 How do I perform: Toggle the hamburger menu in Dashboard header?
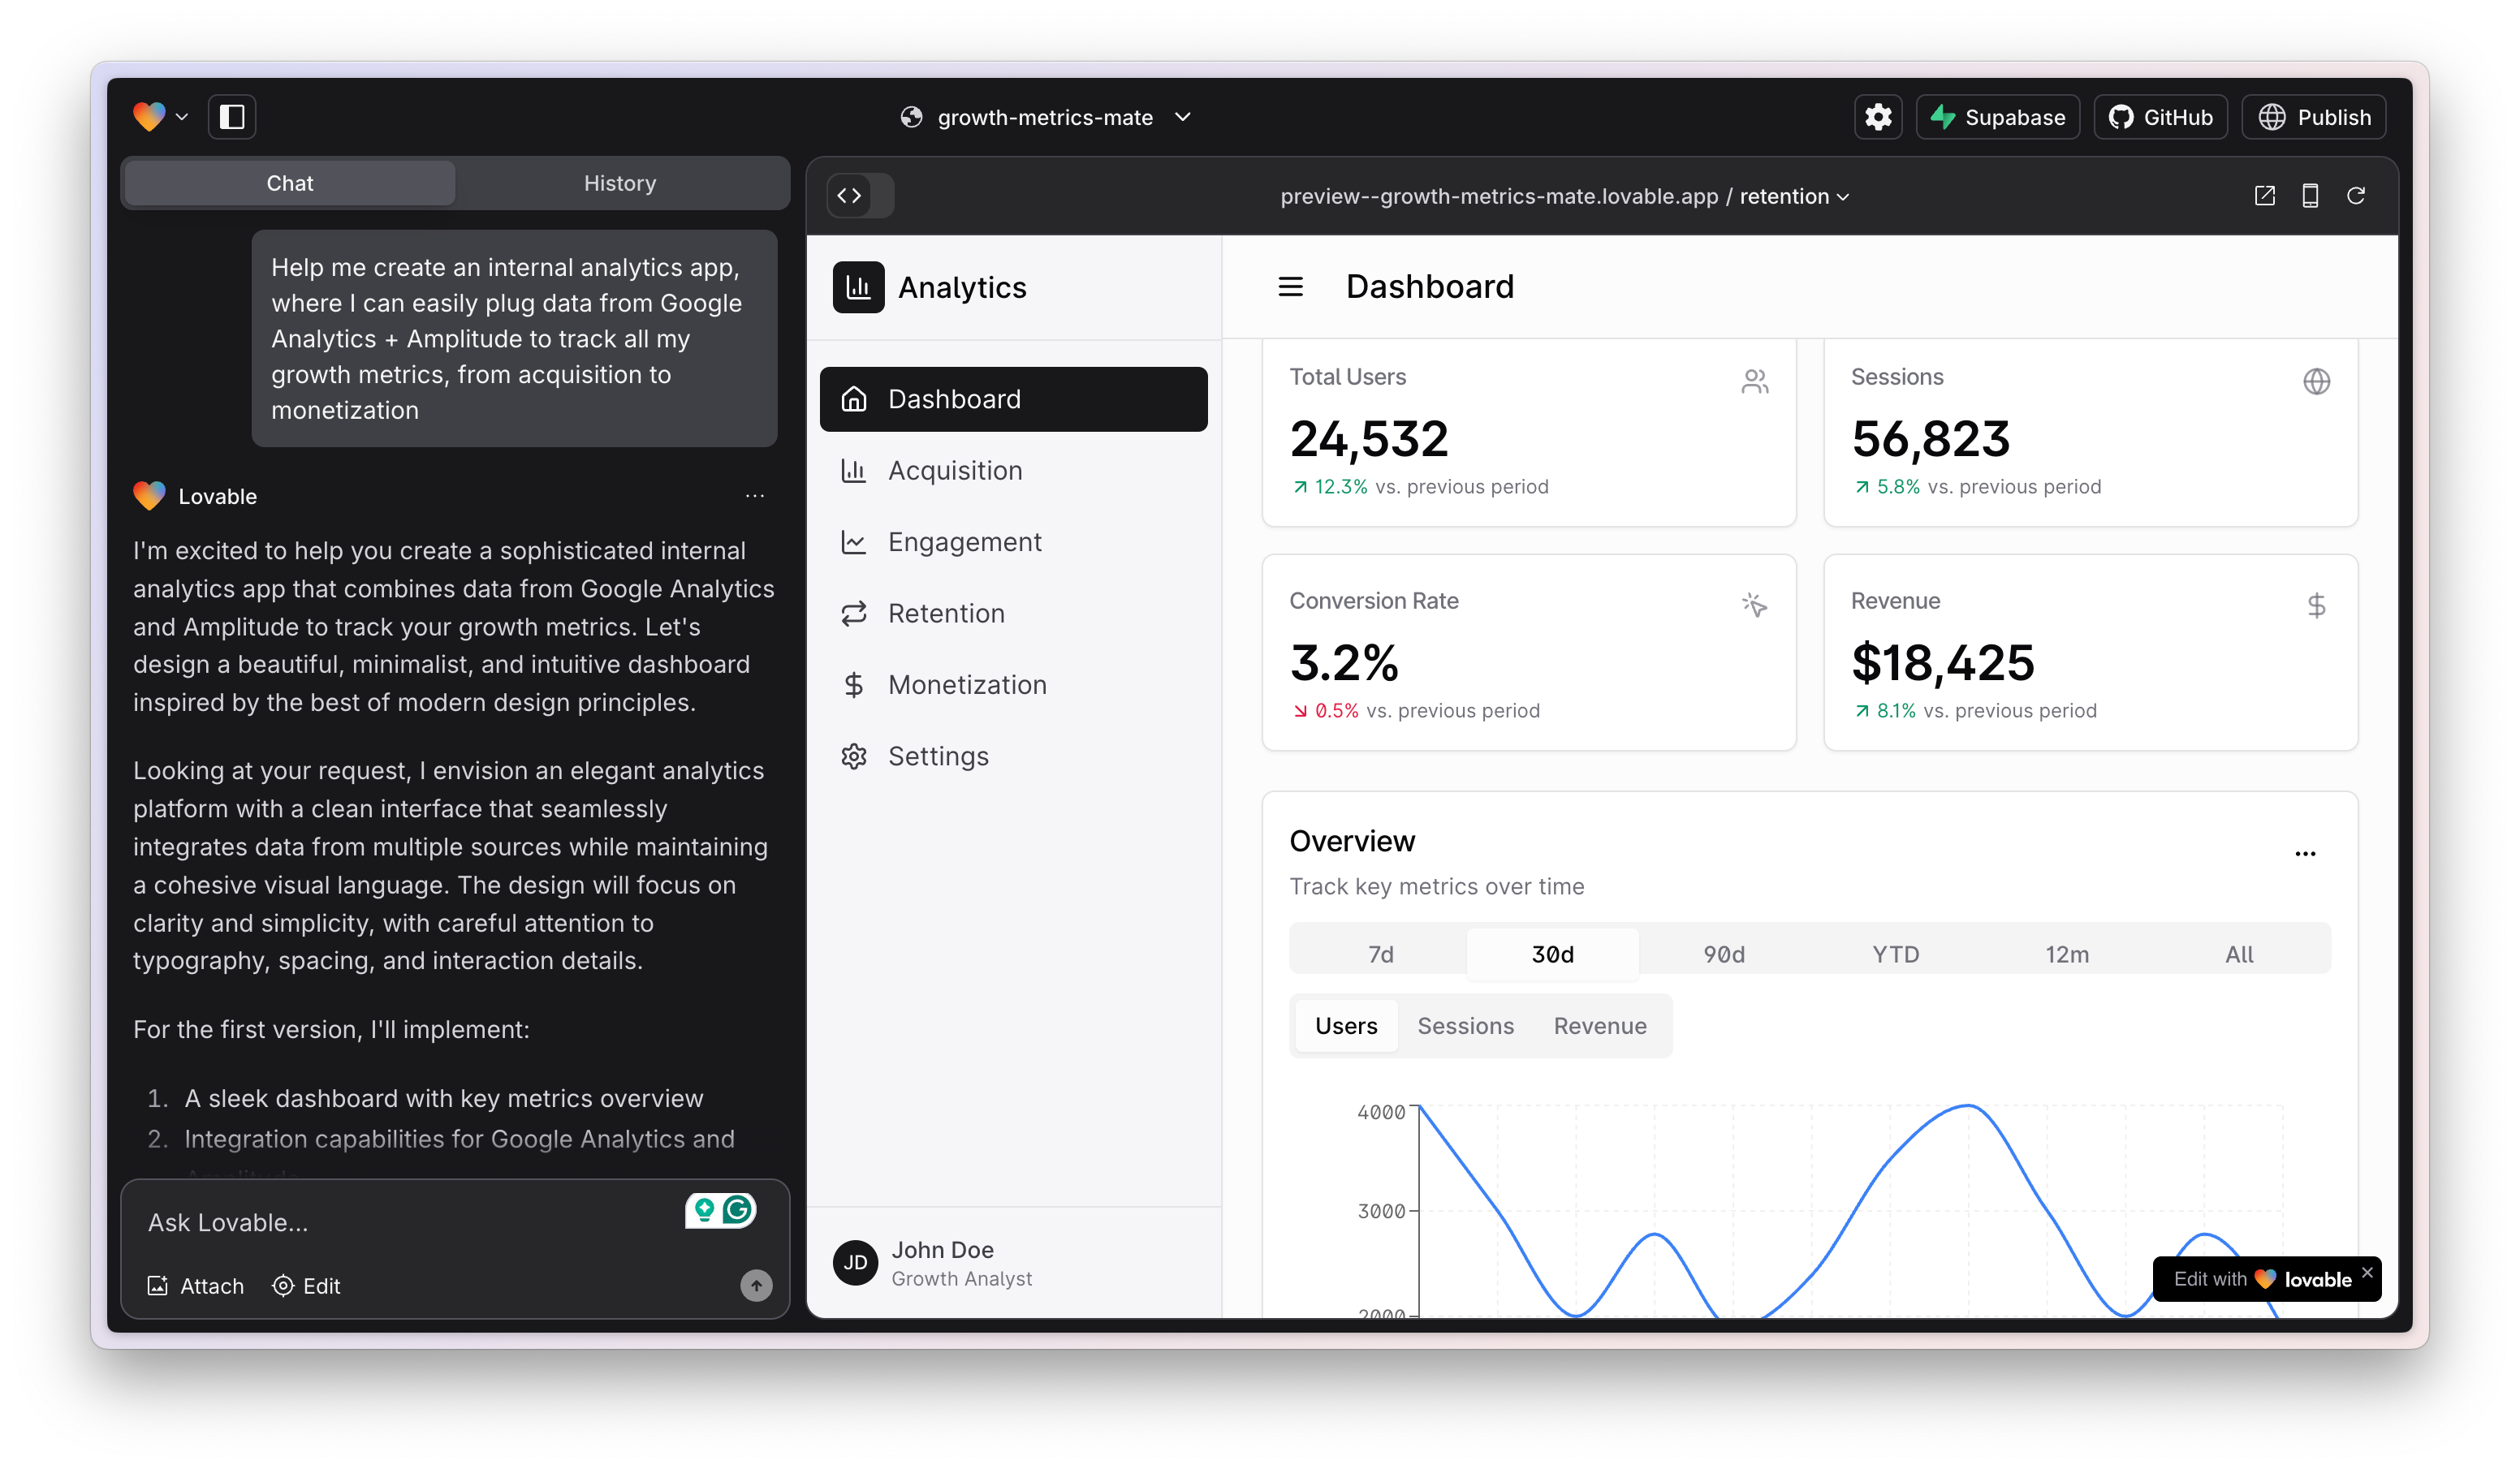1290,287
